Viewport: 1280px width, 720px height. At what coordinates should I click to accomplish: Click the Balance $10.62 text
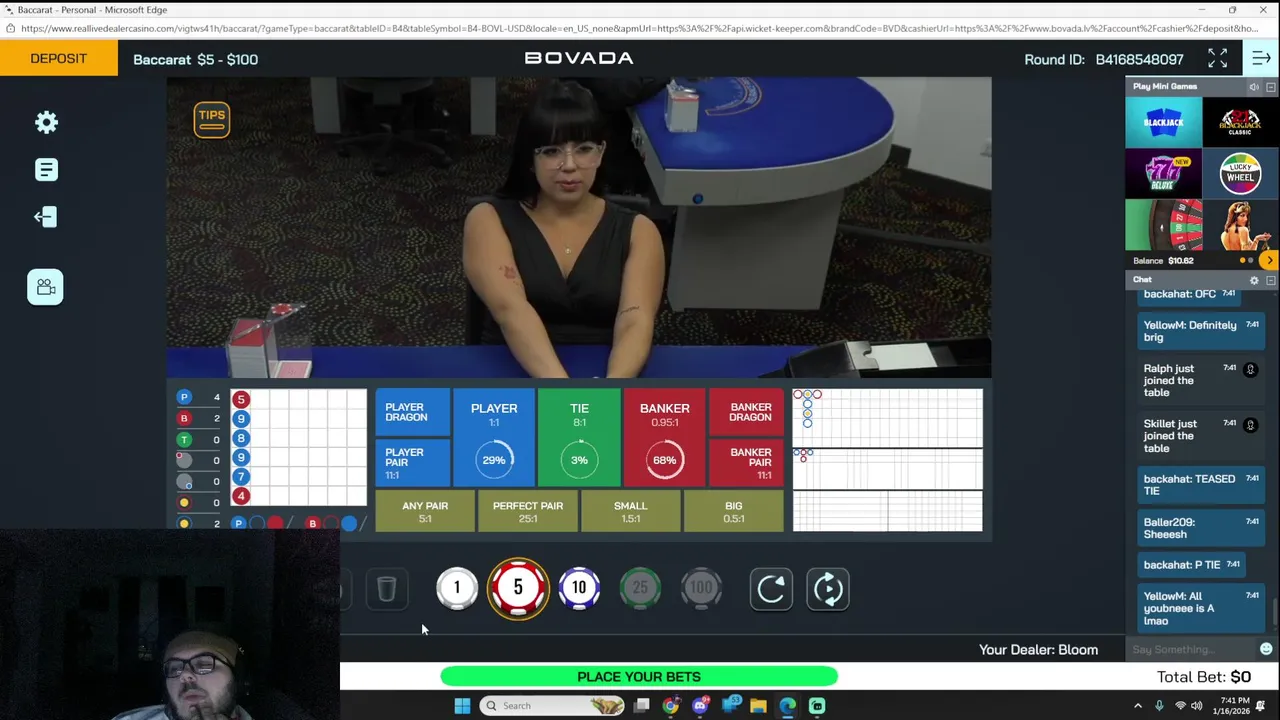pos(1164,261)
